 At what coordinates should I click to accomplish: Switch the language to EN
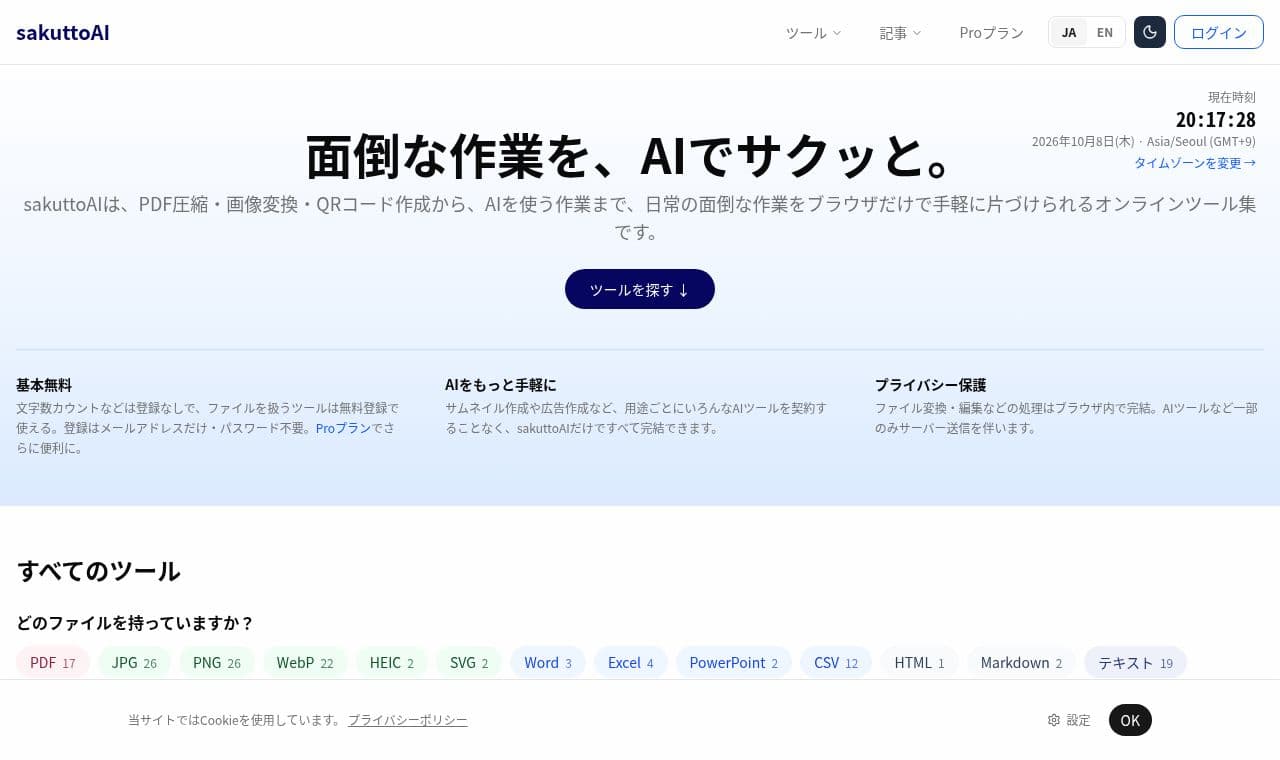[x=1105, y=32]
